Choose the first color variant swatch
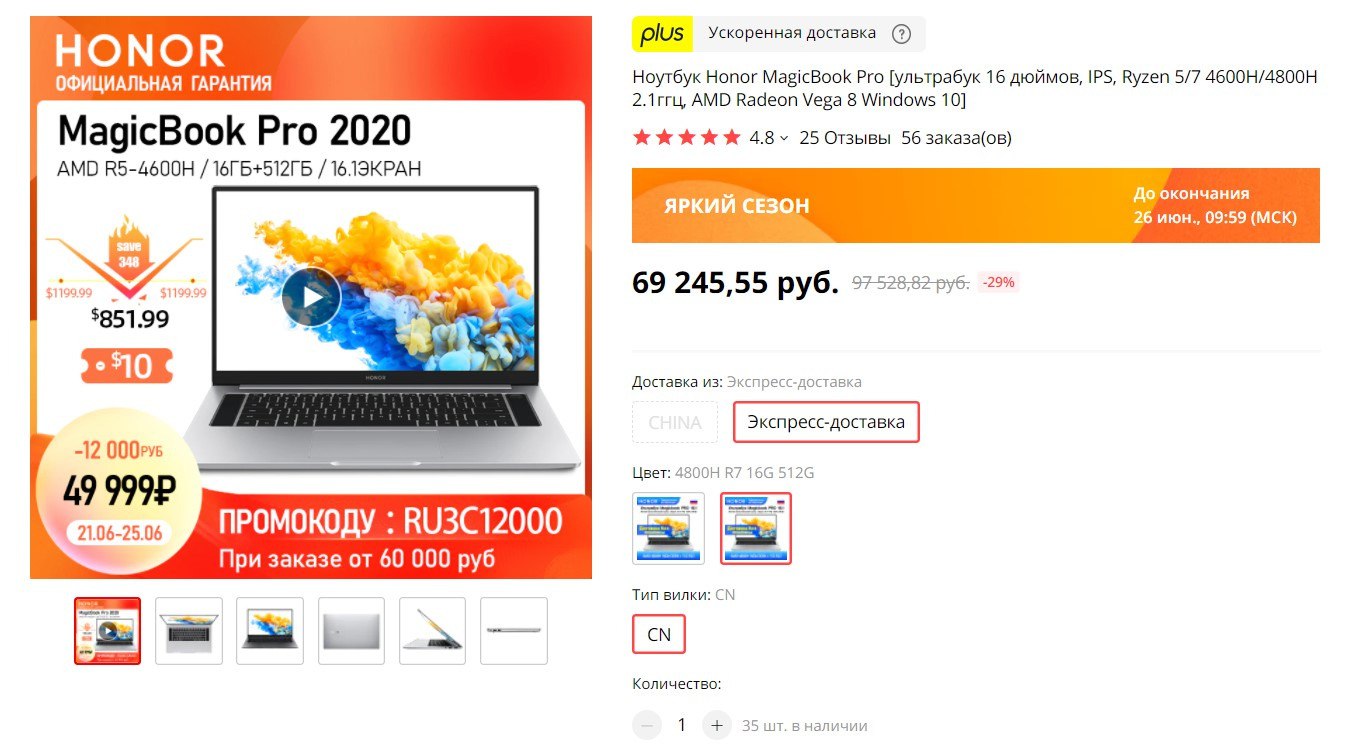This screenshot has width=1354, height=750. (668, 528)
